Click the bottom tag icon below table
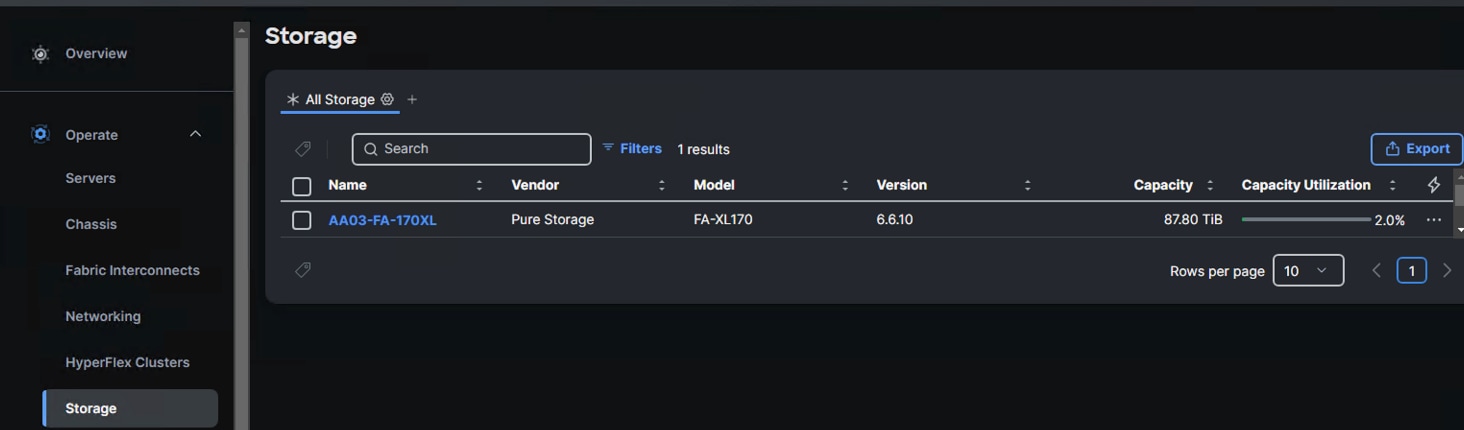1464x430 pixels. 303,270
